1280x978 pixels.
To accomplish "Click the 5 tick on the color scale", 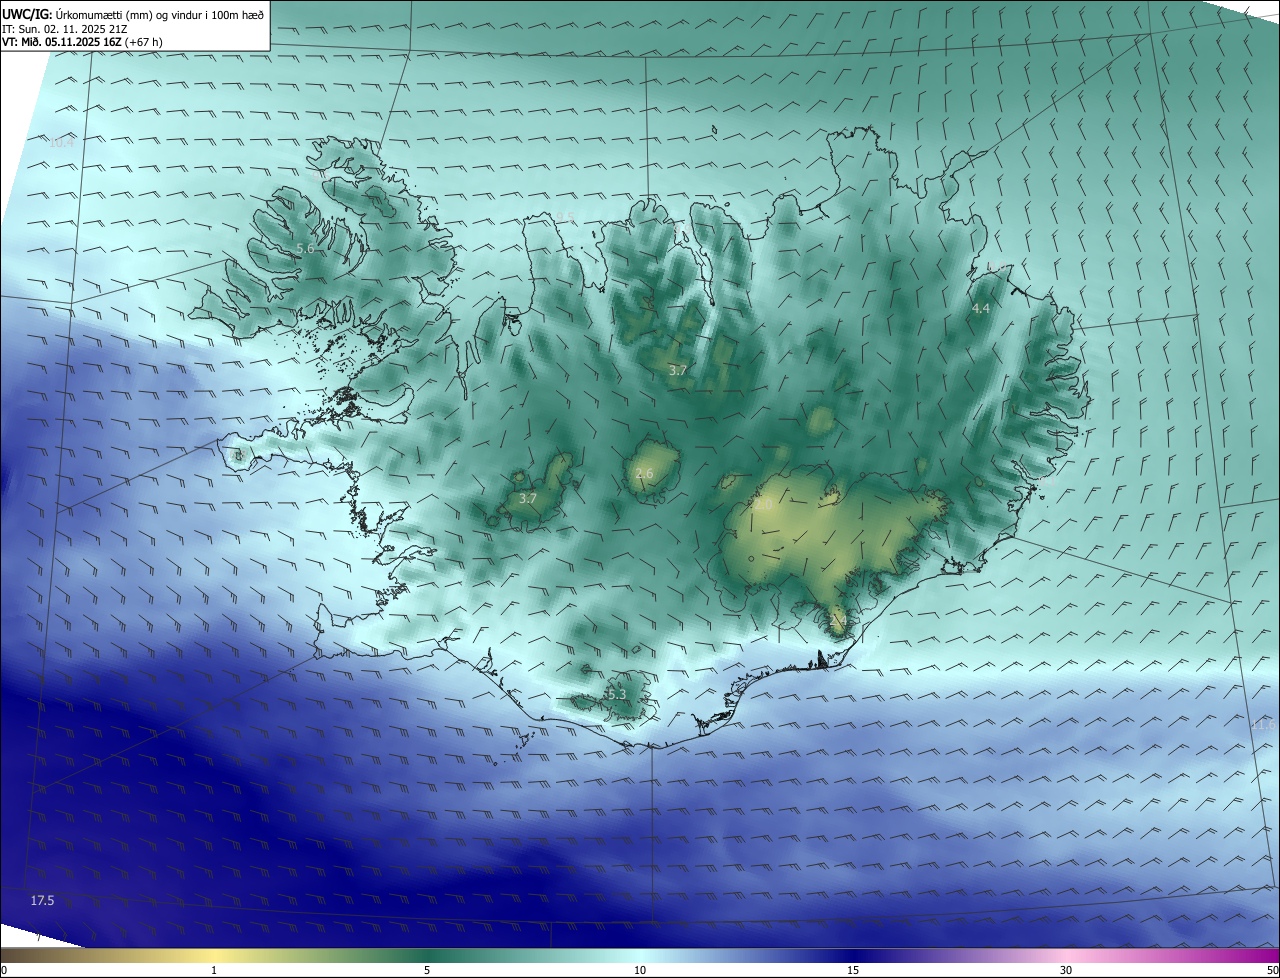I will [x=427, y=970].
